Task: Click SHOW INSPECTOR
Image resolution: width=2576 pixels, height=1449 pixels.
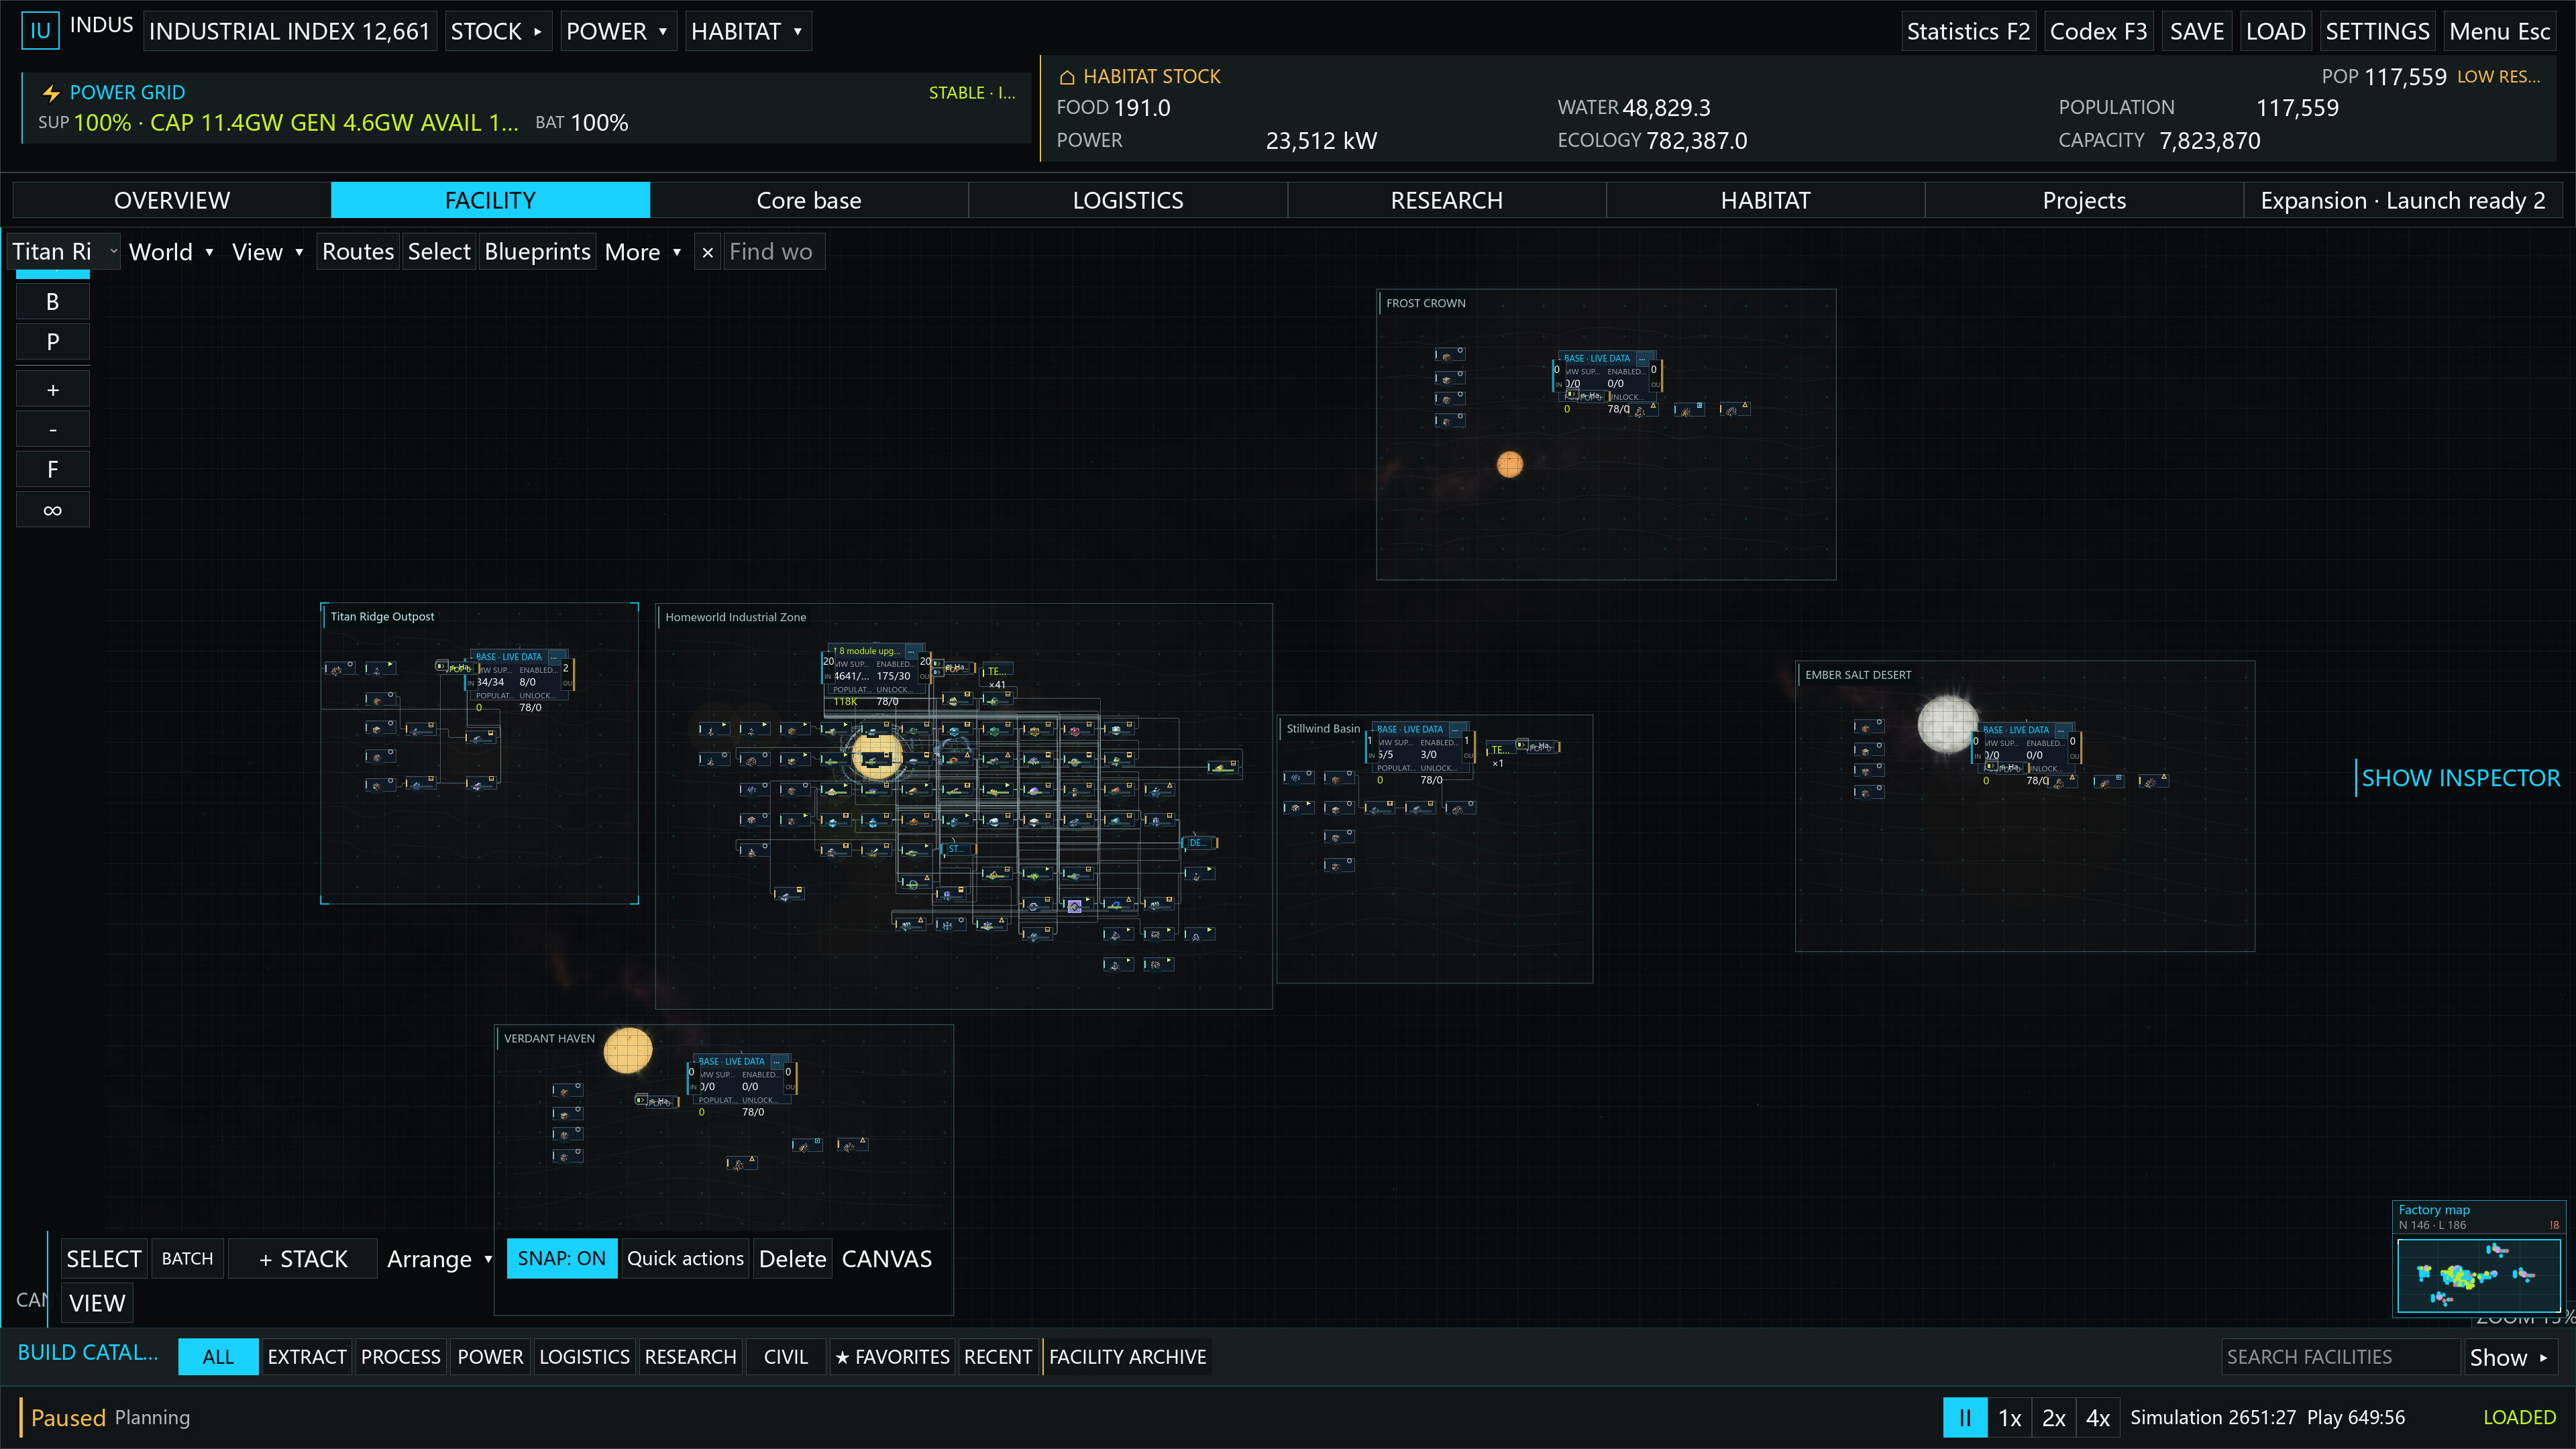Action: (2460, 778)
